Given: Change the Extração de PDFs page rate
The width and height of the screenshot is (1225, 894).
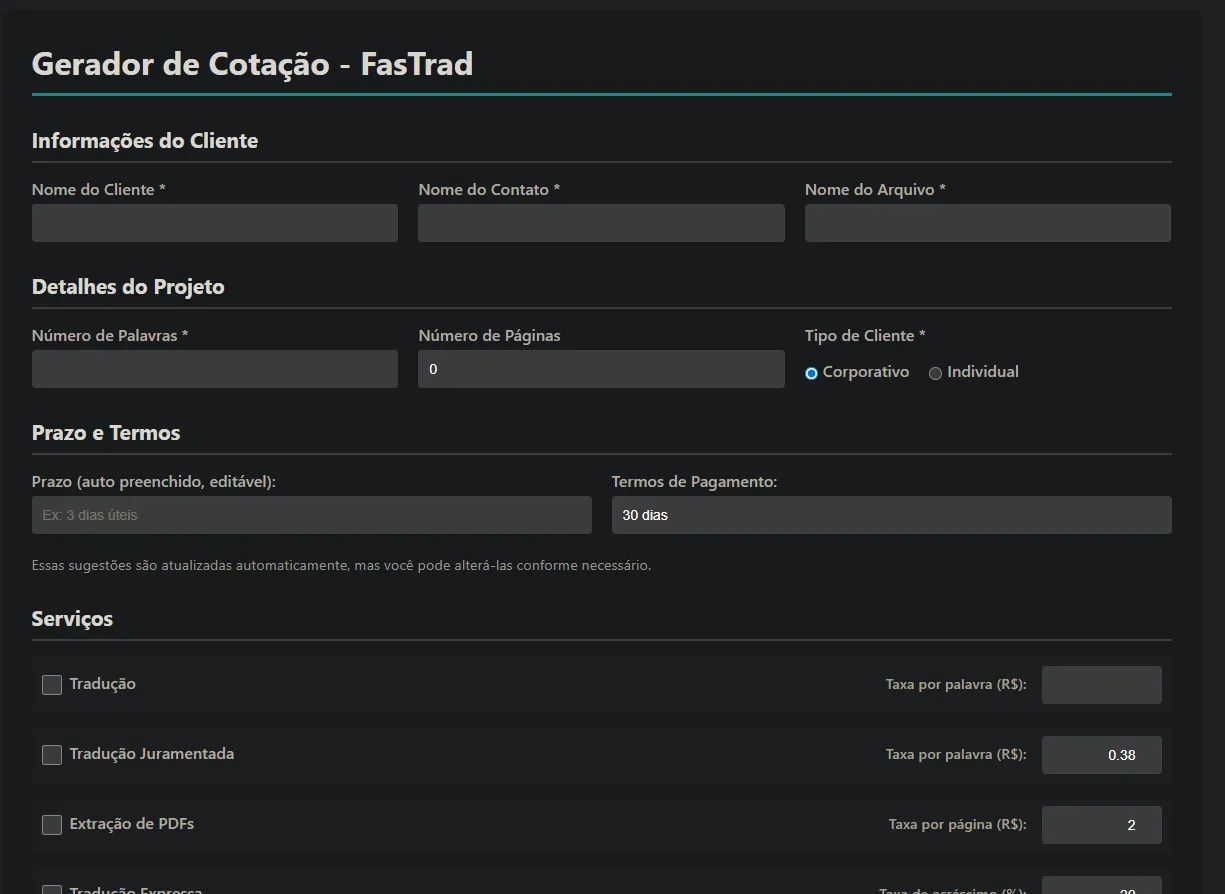Looking at the screenshot, I should pyautogui.click(x=1102, y=825).
